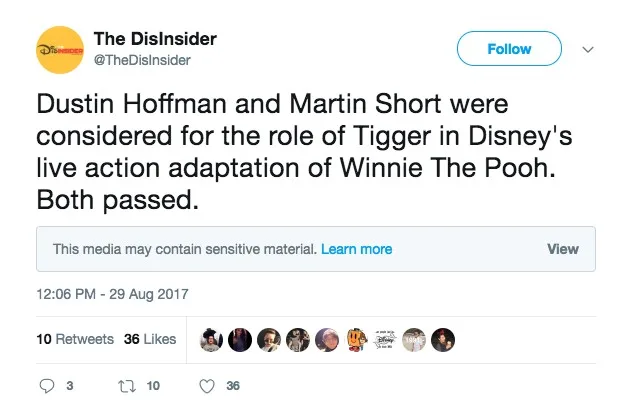Expand the tweet options chevron
The width and height of the screenshot is (628, 407).
pos(588,49)
